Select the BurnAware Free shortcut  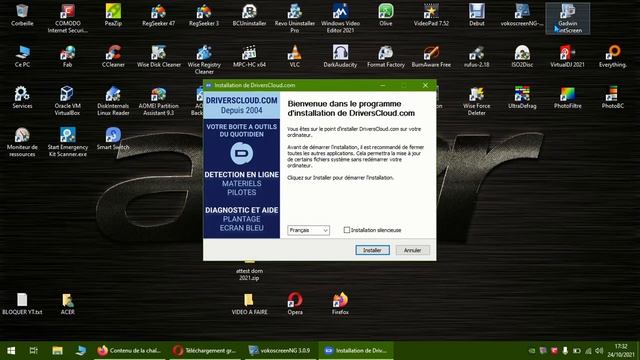431,56
